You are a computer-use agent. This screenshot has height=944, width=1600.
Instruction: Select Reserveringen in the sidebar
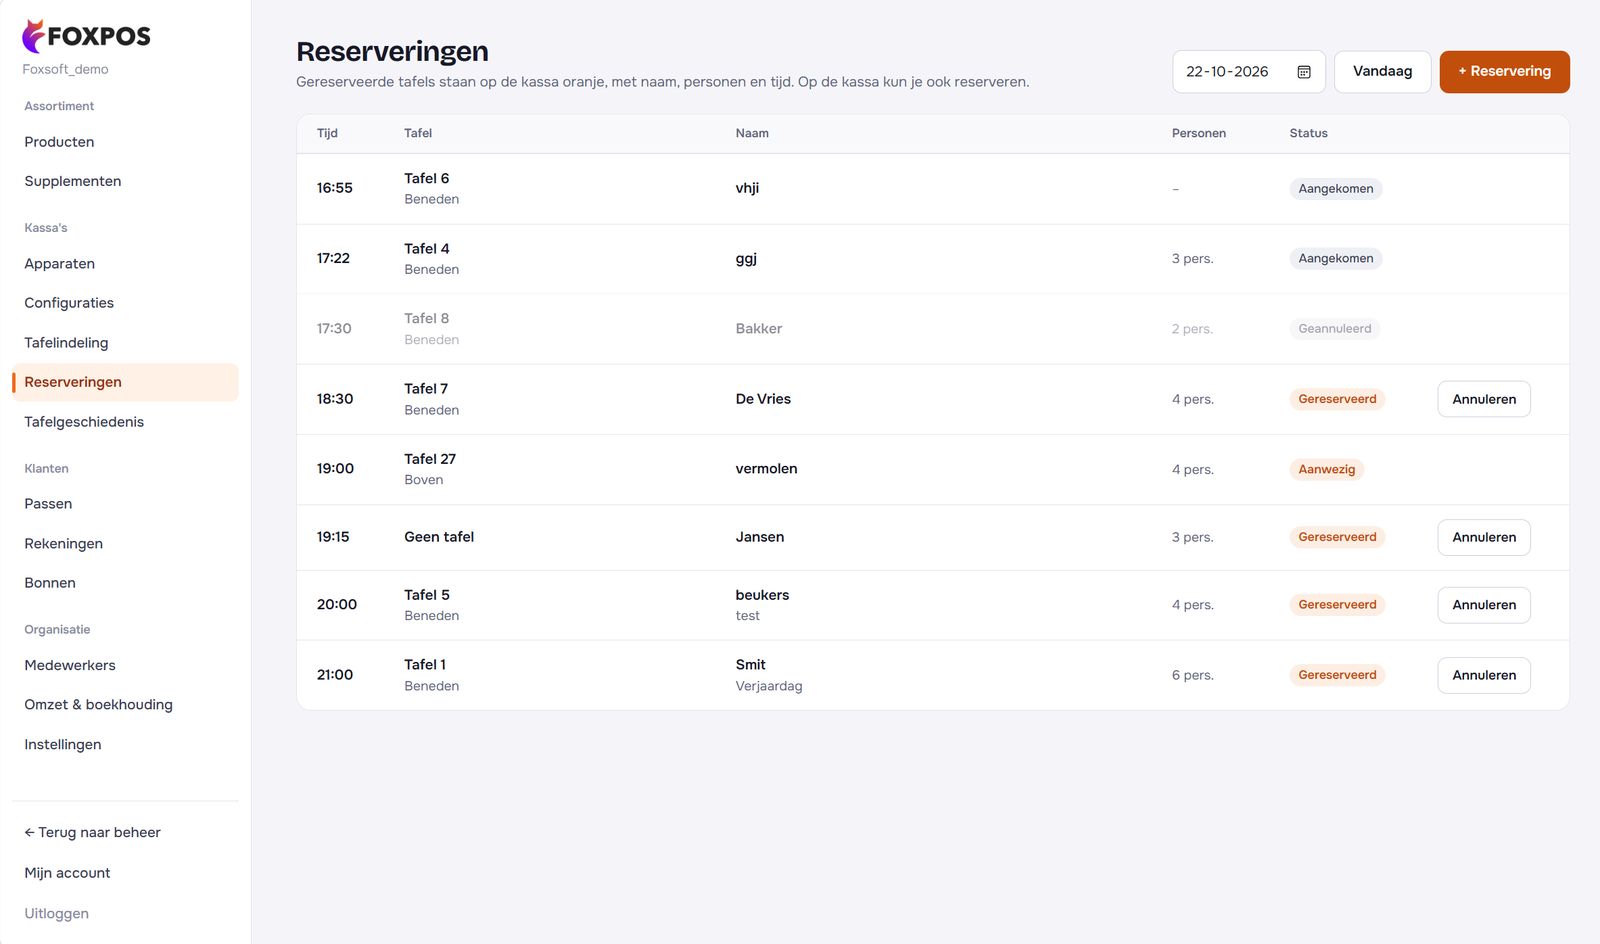125,382
